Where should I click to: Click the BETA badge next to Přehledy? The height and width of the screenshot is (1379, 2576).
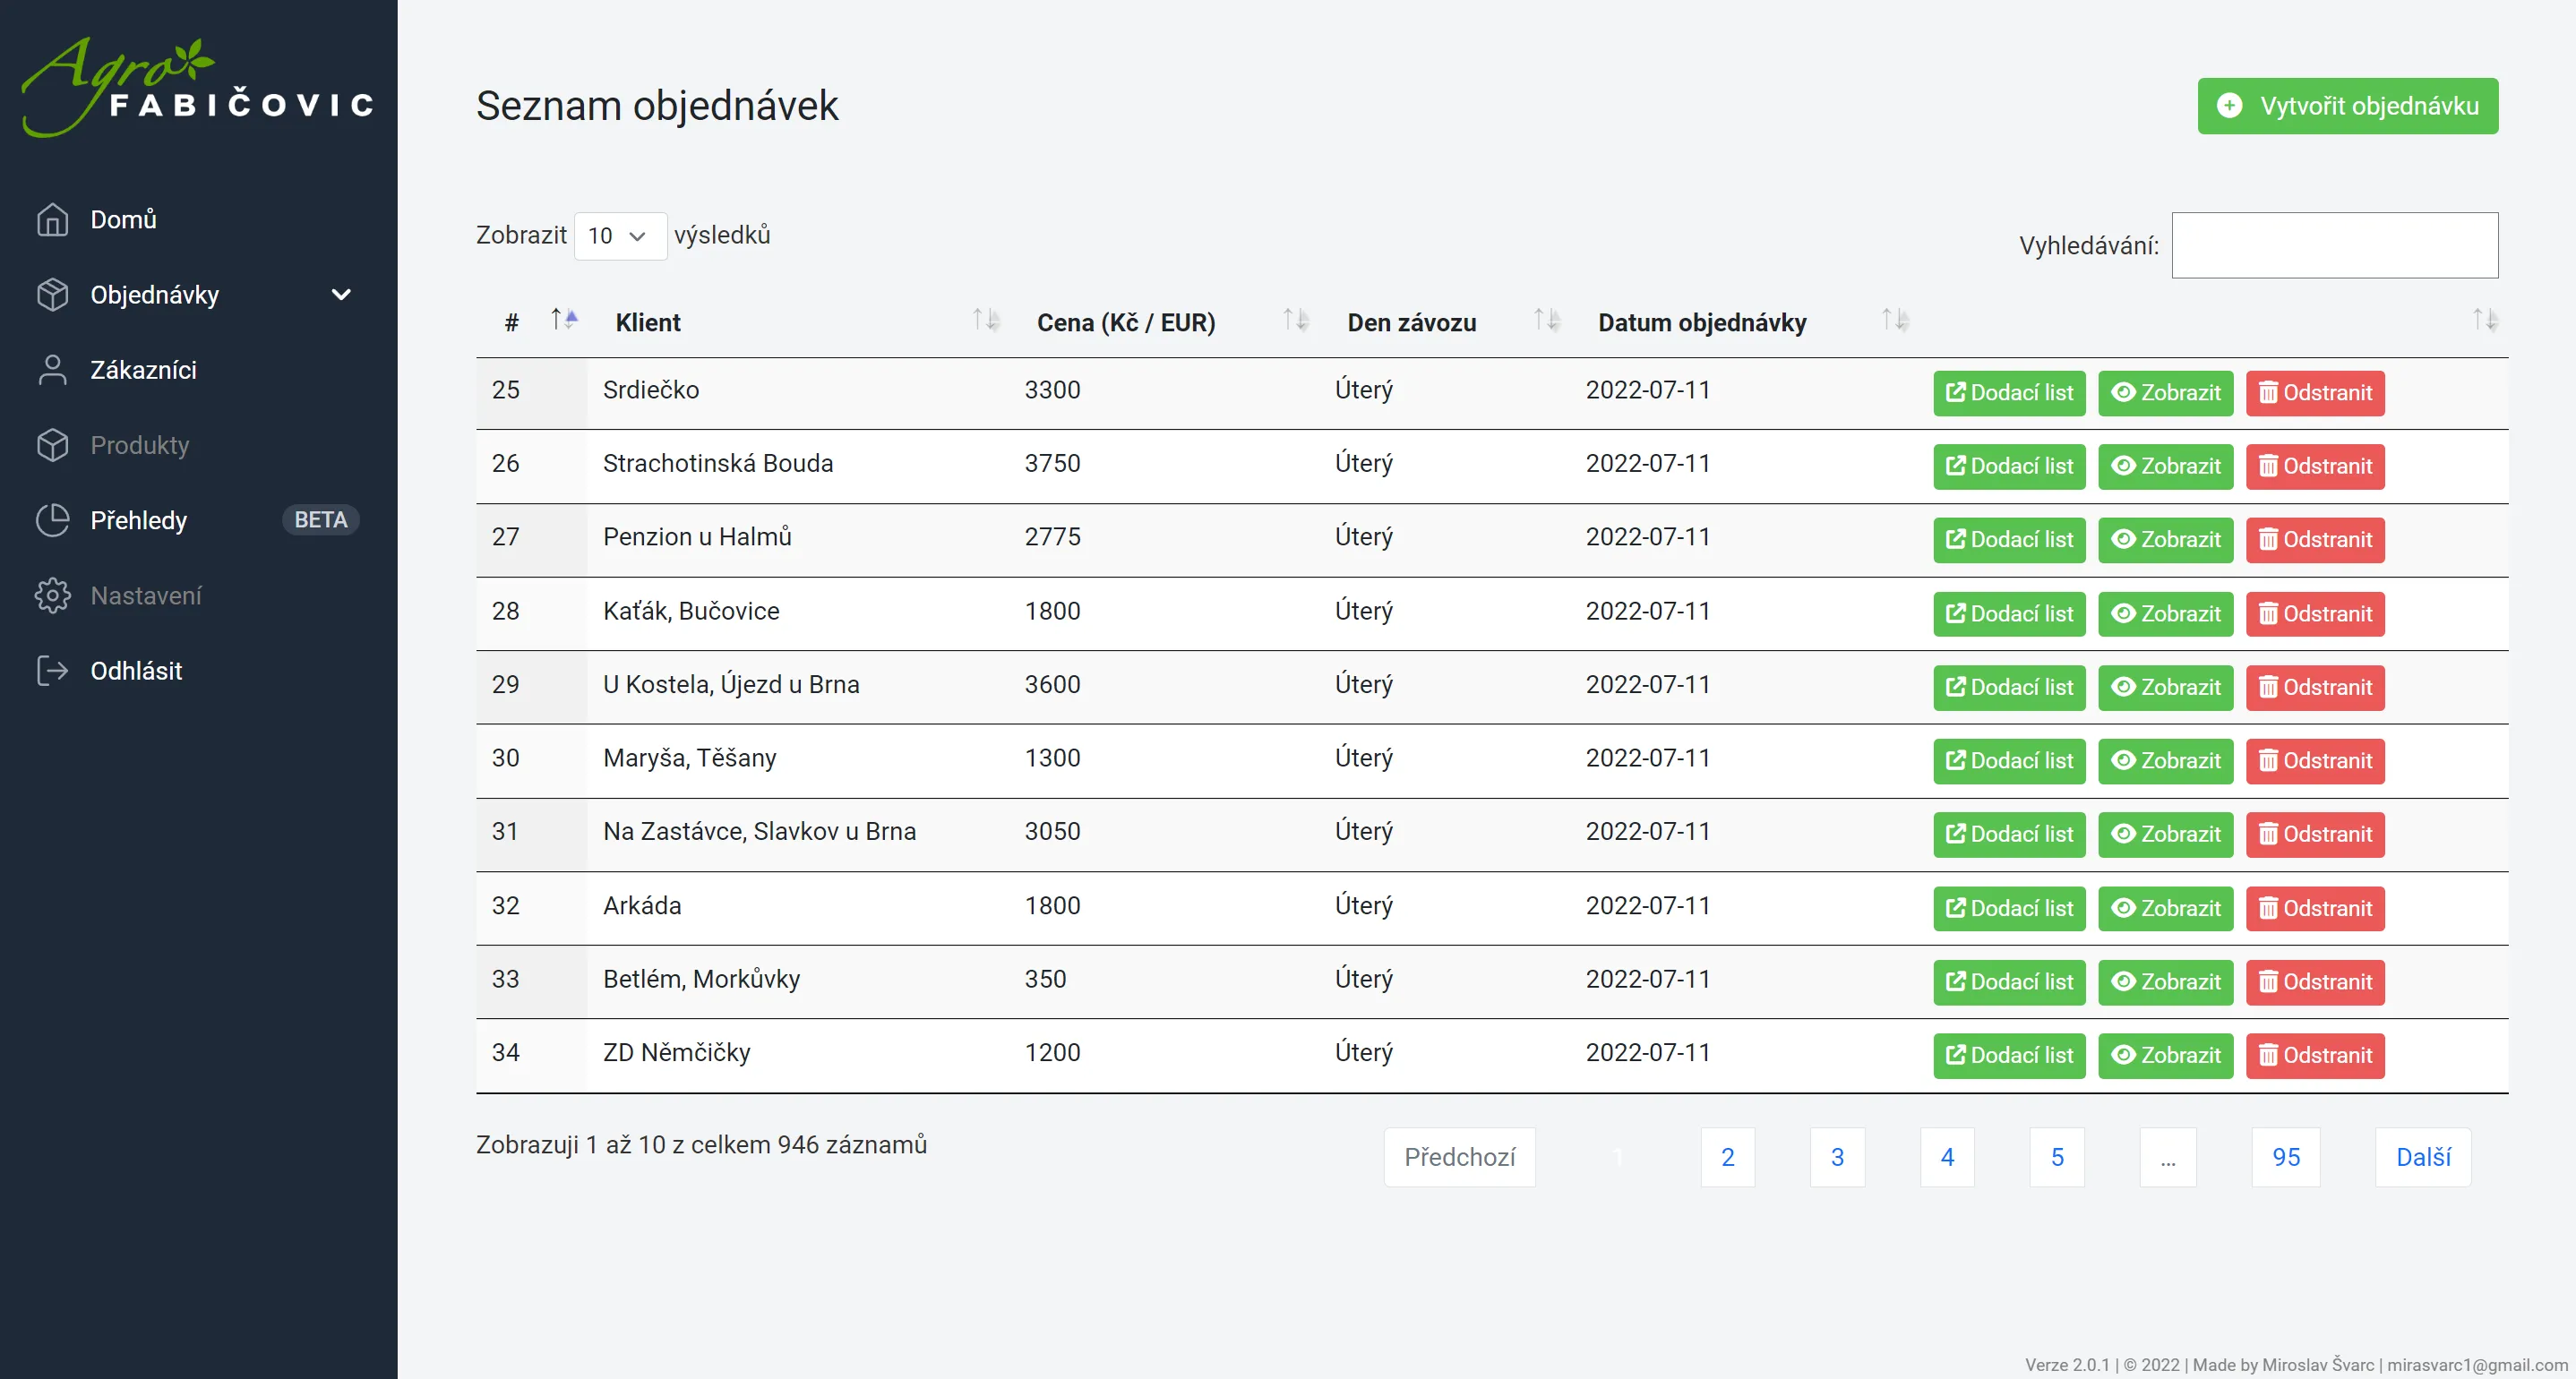pyautogui.click(x=320, y=520)
